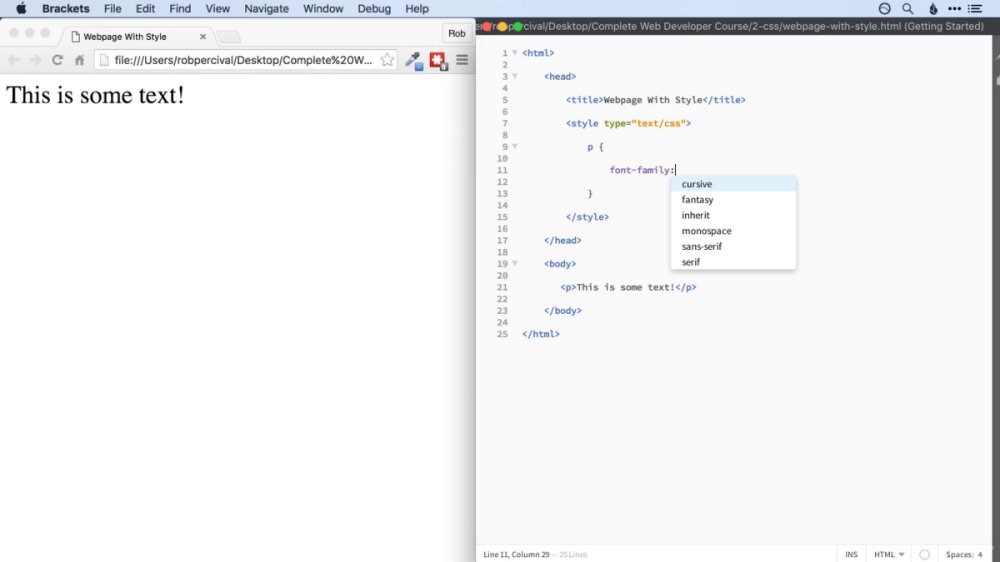This screenshot has width=1000, height=562.
Task: Open the Window menu
Action: (x=323, y=8)
